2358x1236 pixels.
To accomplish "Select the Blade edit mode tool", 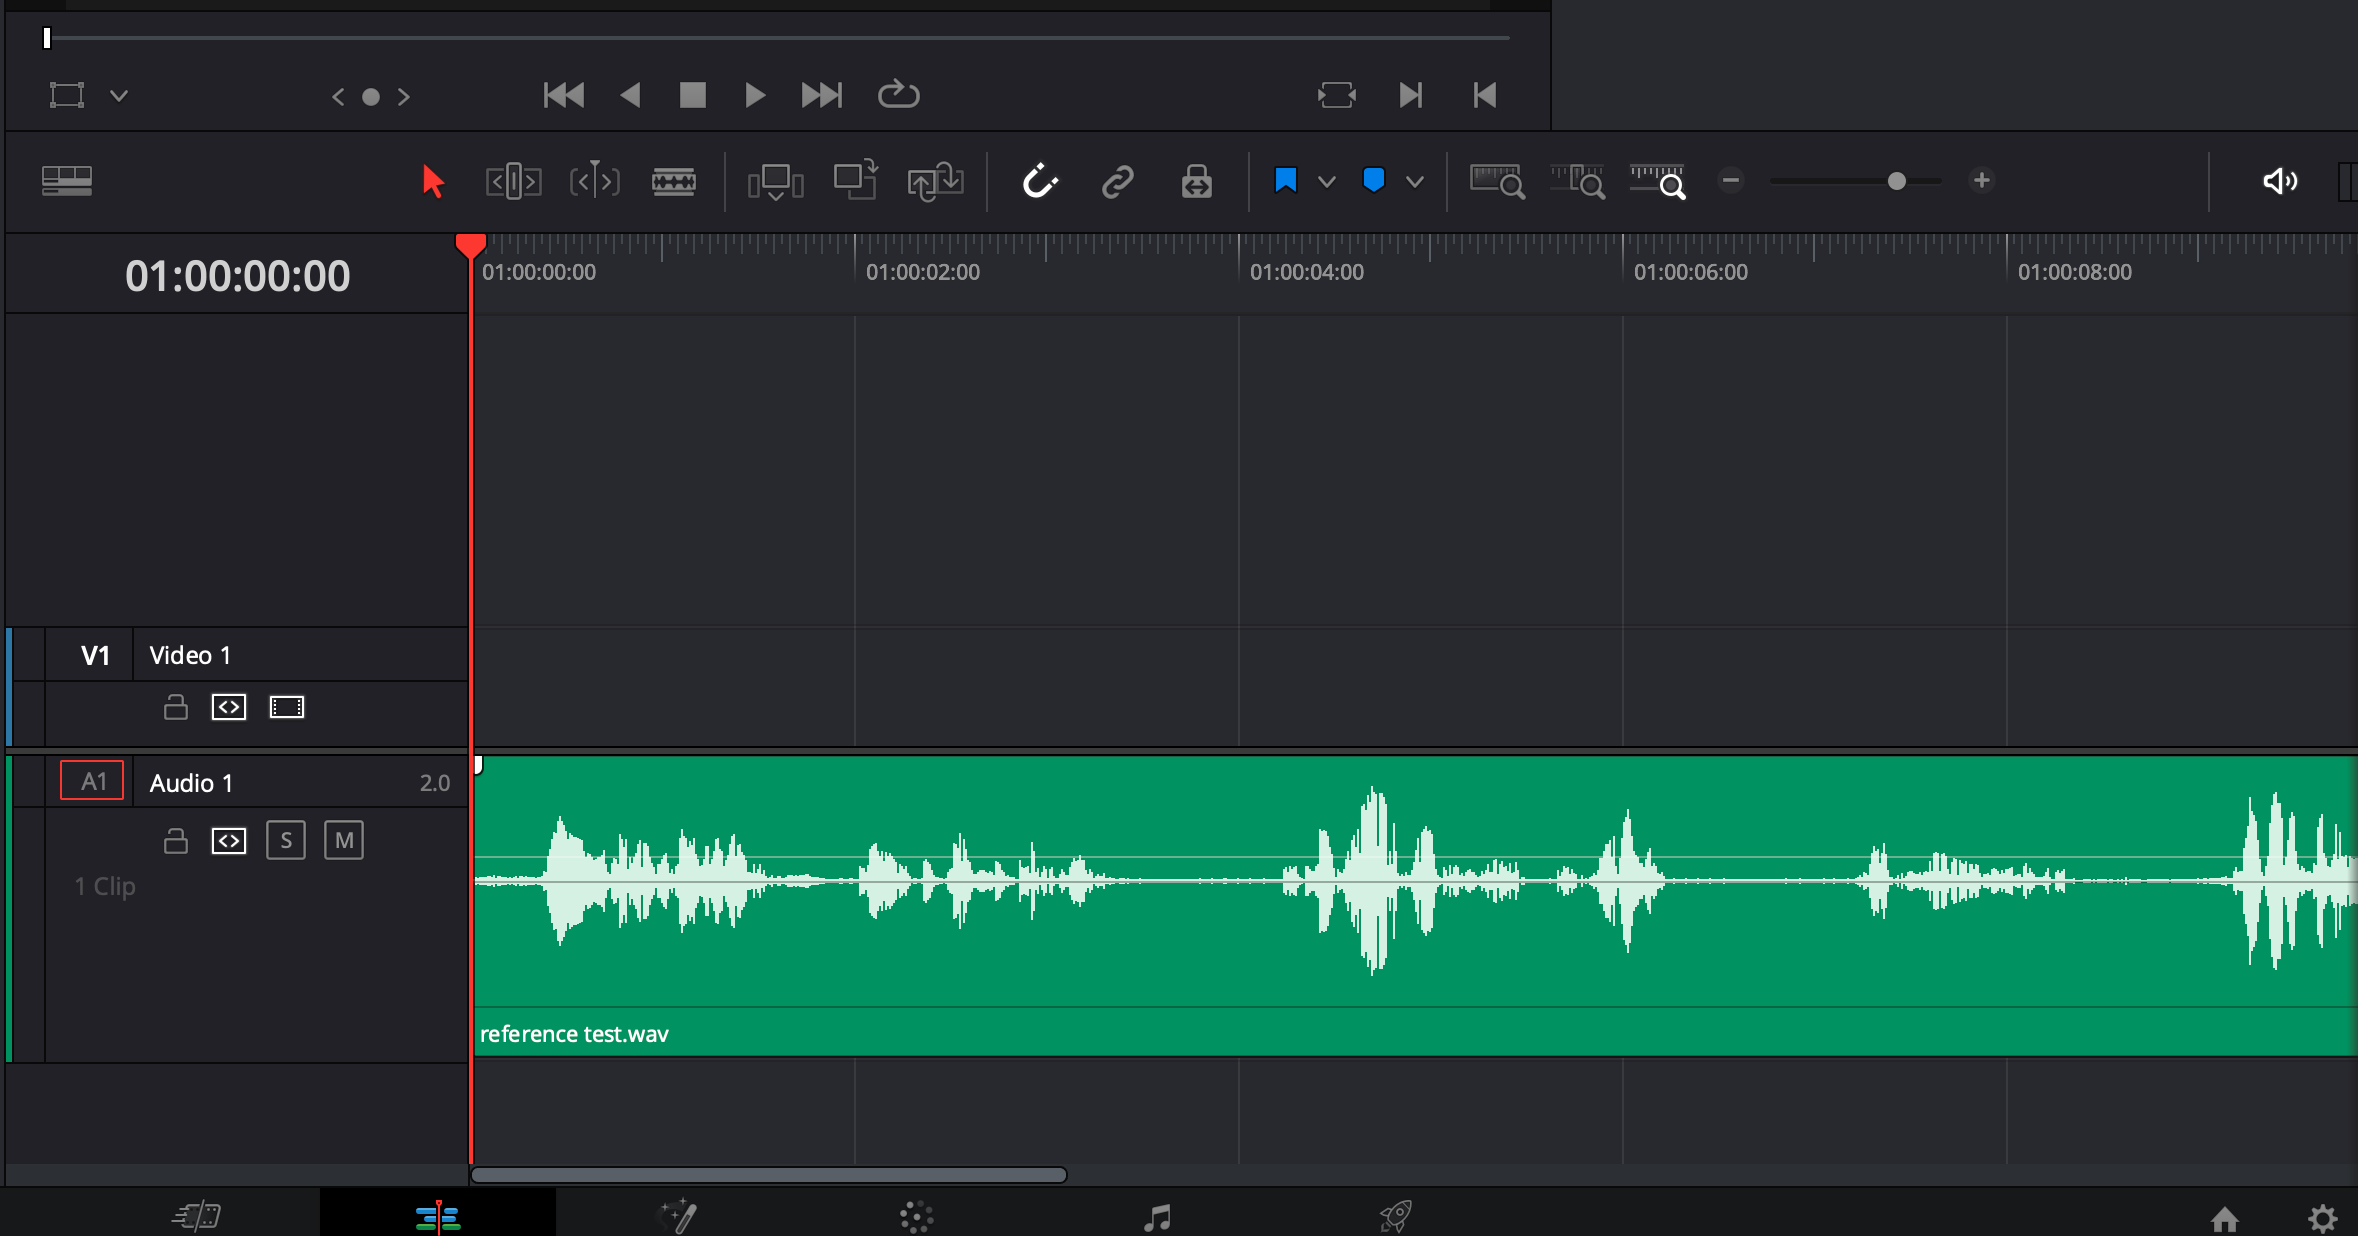I will pyautogui.click(x=673, y=181).
